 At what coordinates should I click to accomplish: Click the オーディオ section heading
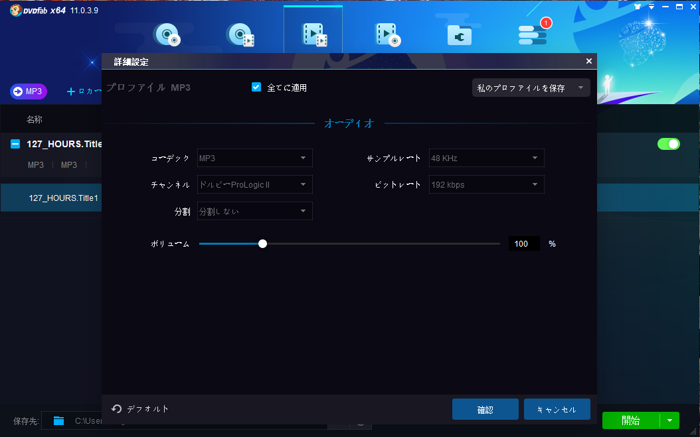click(x=349, y=123)
